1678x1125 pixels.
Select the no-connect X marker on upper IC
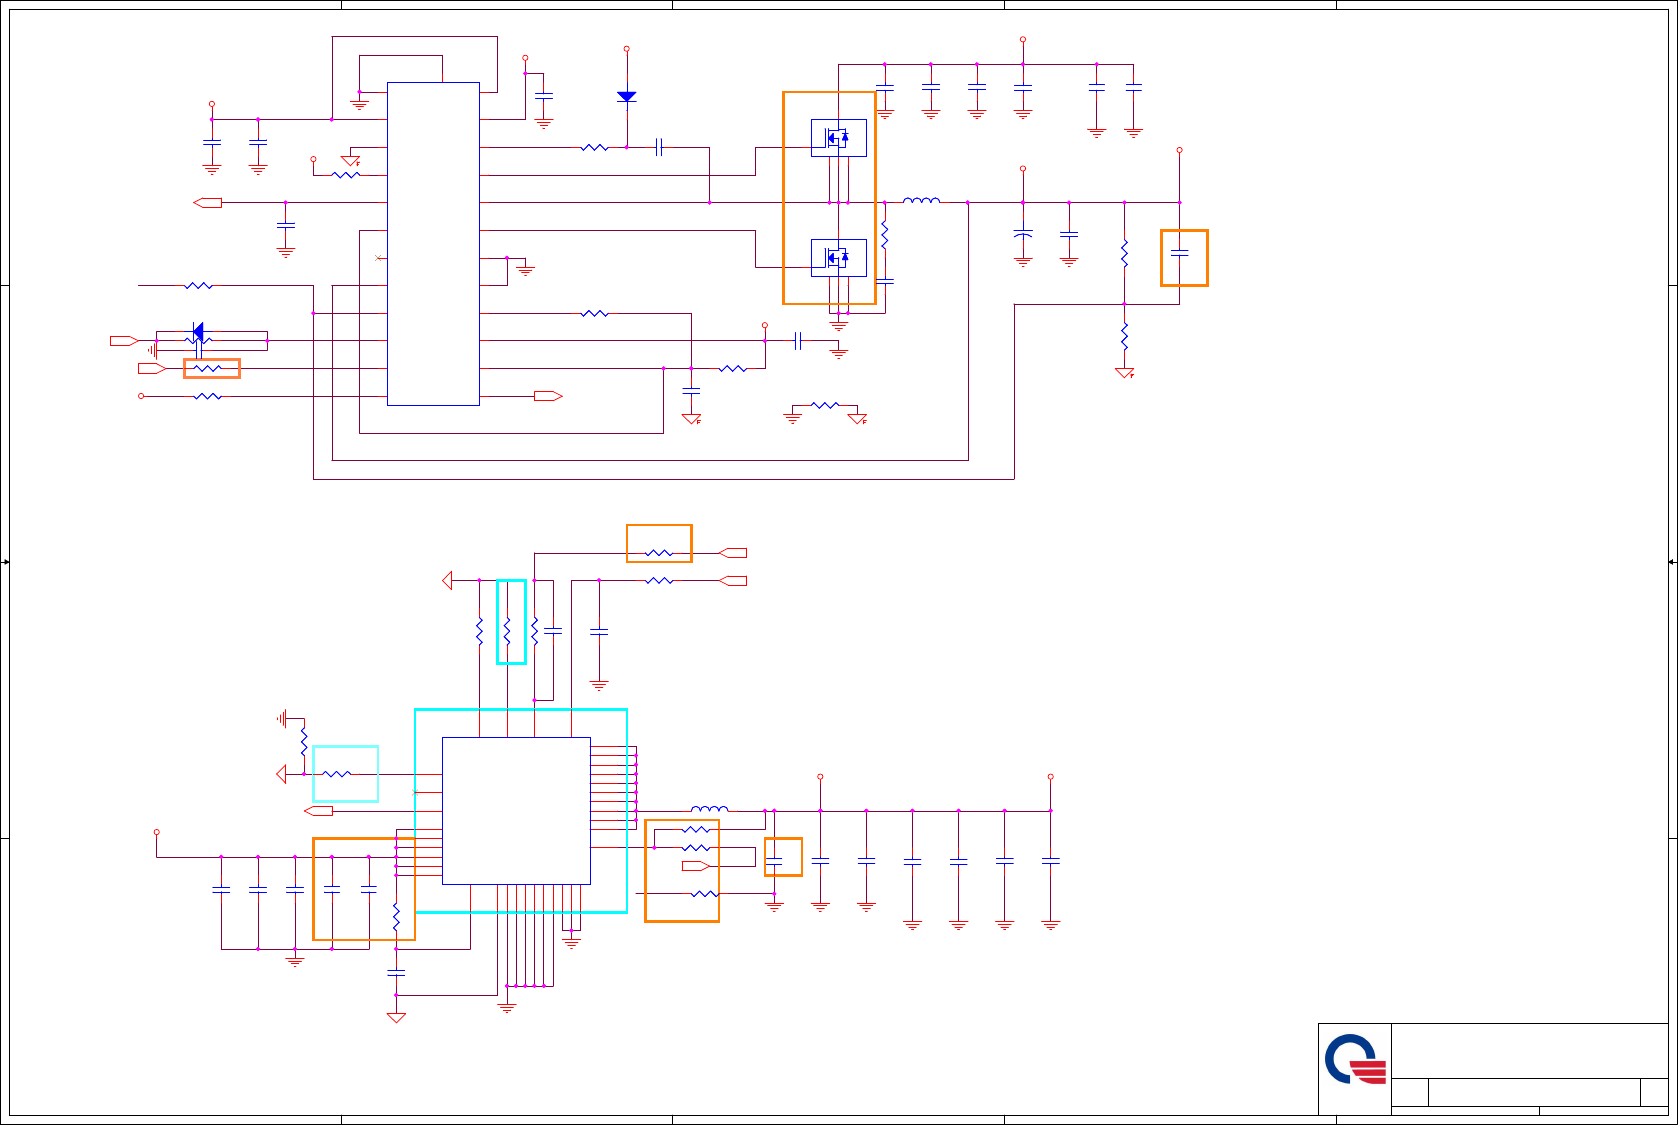pos(378,258)
